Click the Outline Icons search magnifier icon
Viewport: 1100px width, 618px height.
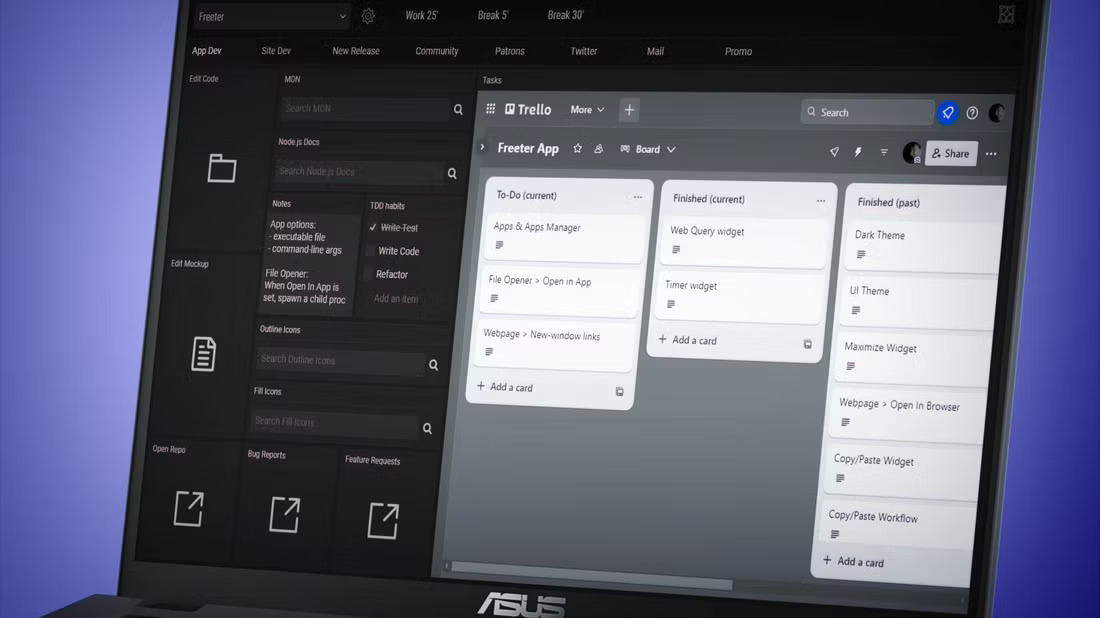[x=434, y=365]
